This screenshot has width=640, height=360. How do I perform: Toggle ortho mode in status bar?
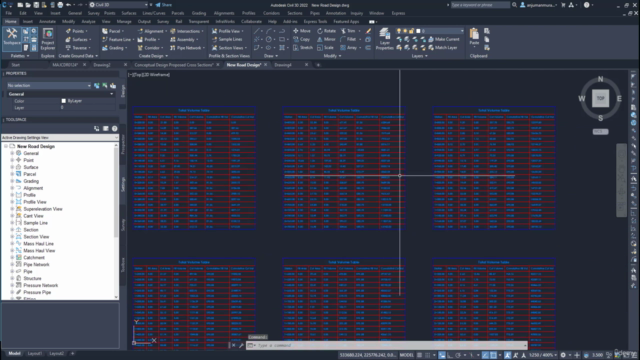[x=450, y=355]
